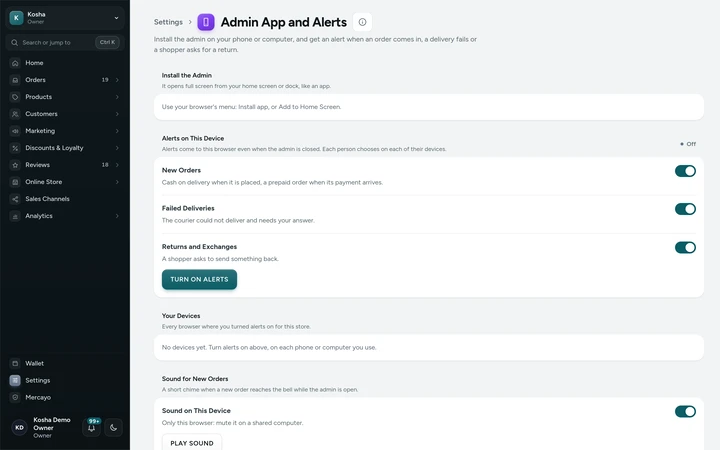Click the Settings sliders icon
Viewport: 720px width, 450px height.
(x=15, y=380)
